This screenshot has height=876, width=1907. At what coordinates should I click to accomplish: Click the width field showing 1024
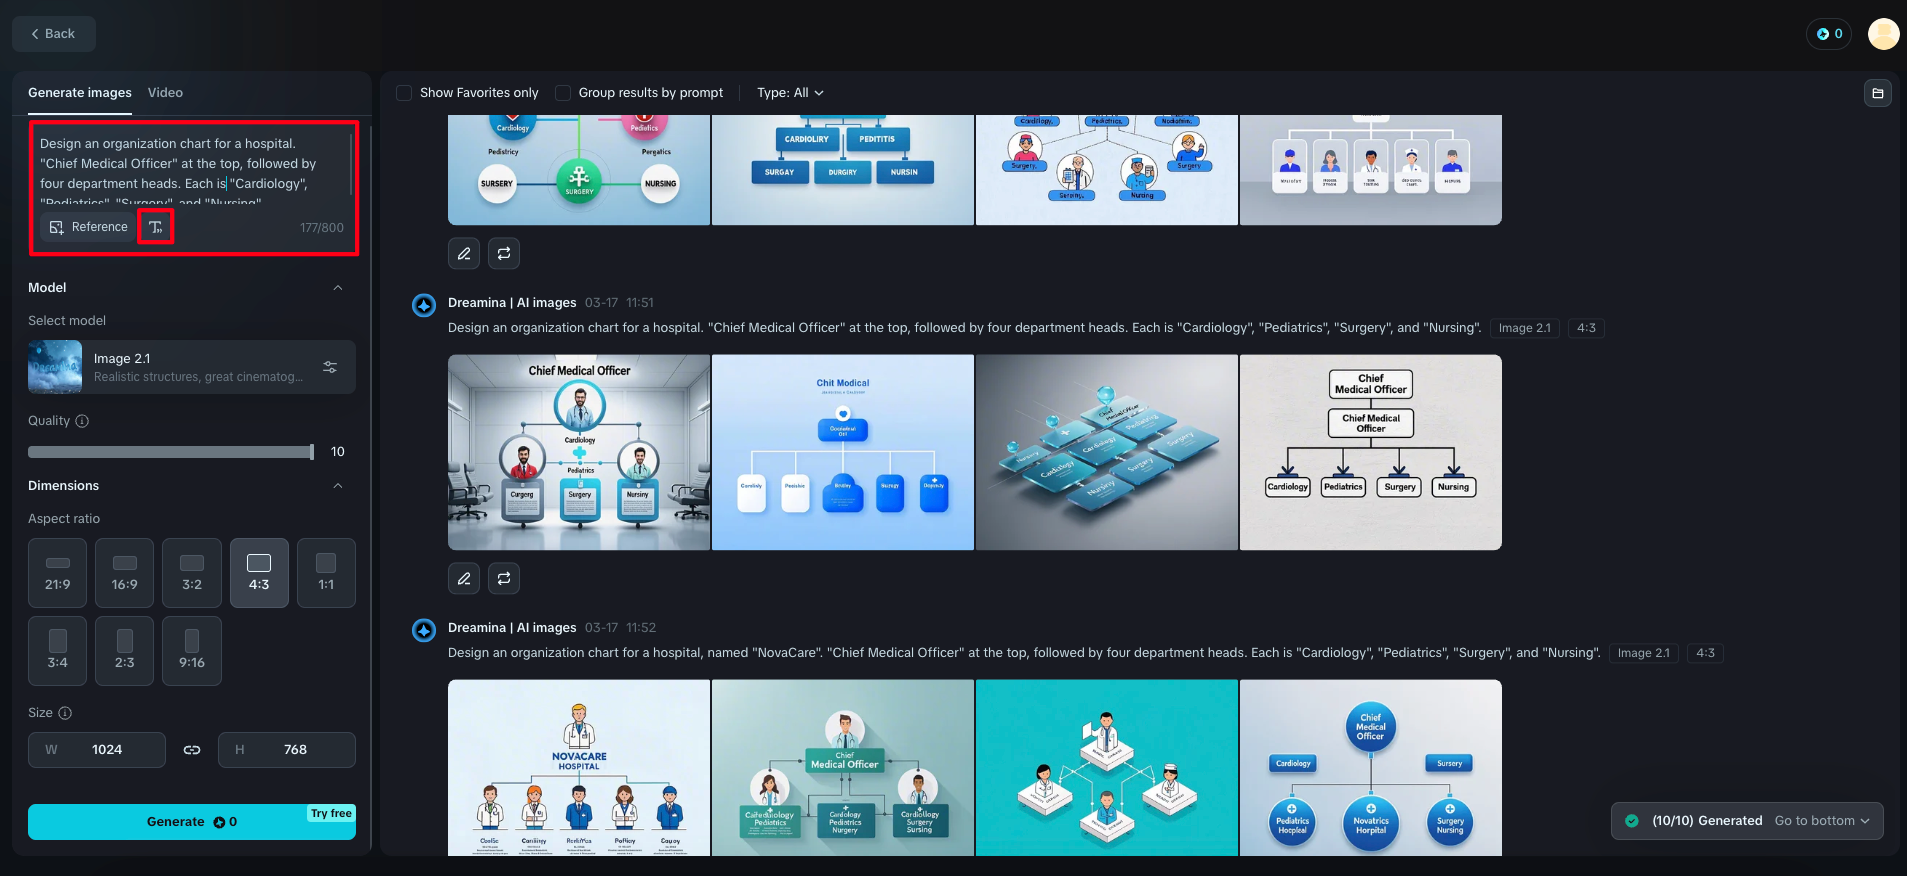click(x=97, y=750)
